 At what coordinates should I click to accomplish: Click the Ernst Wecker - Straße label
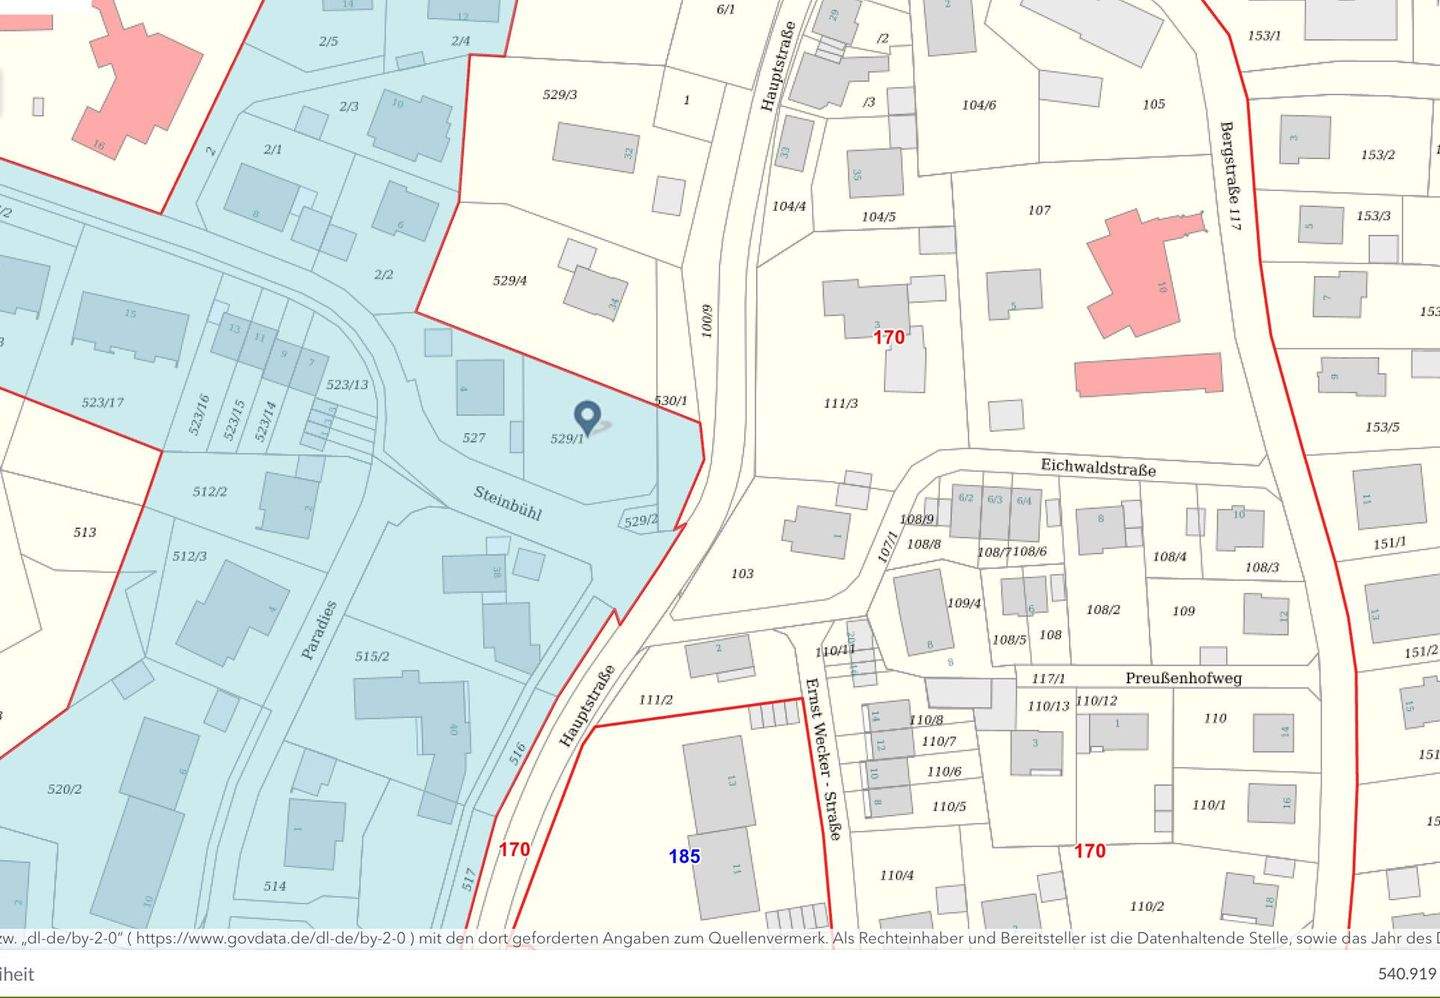pos(822,758)
